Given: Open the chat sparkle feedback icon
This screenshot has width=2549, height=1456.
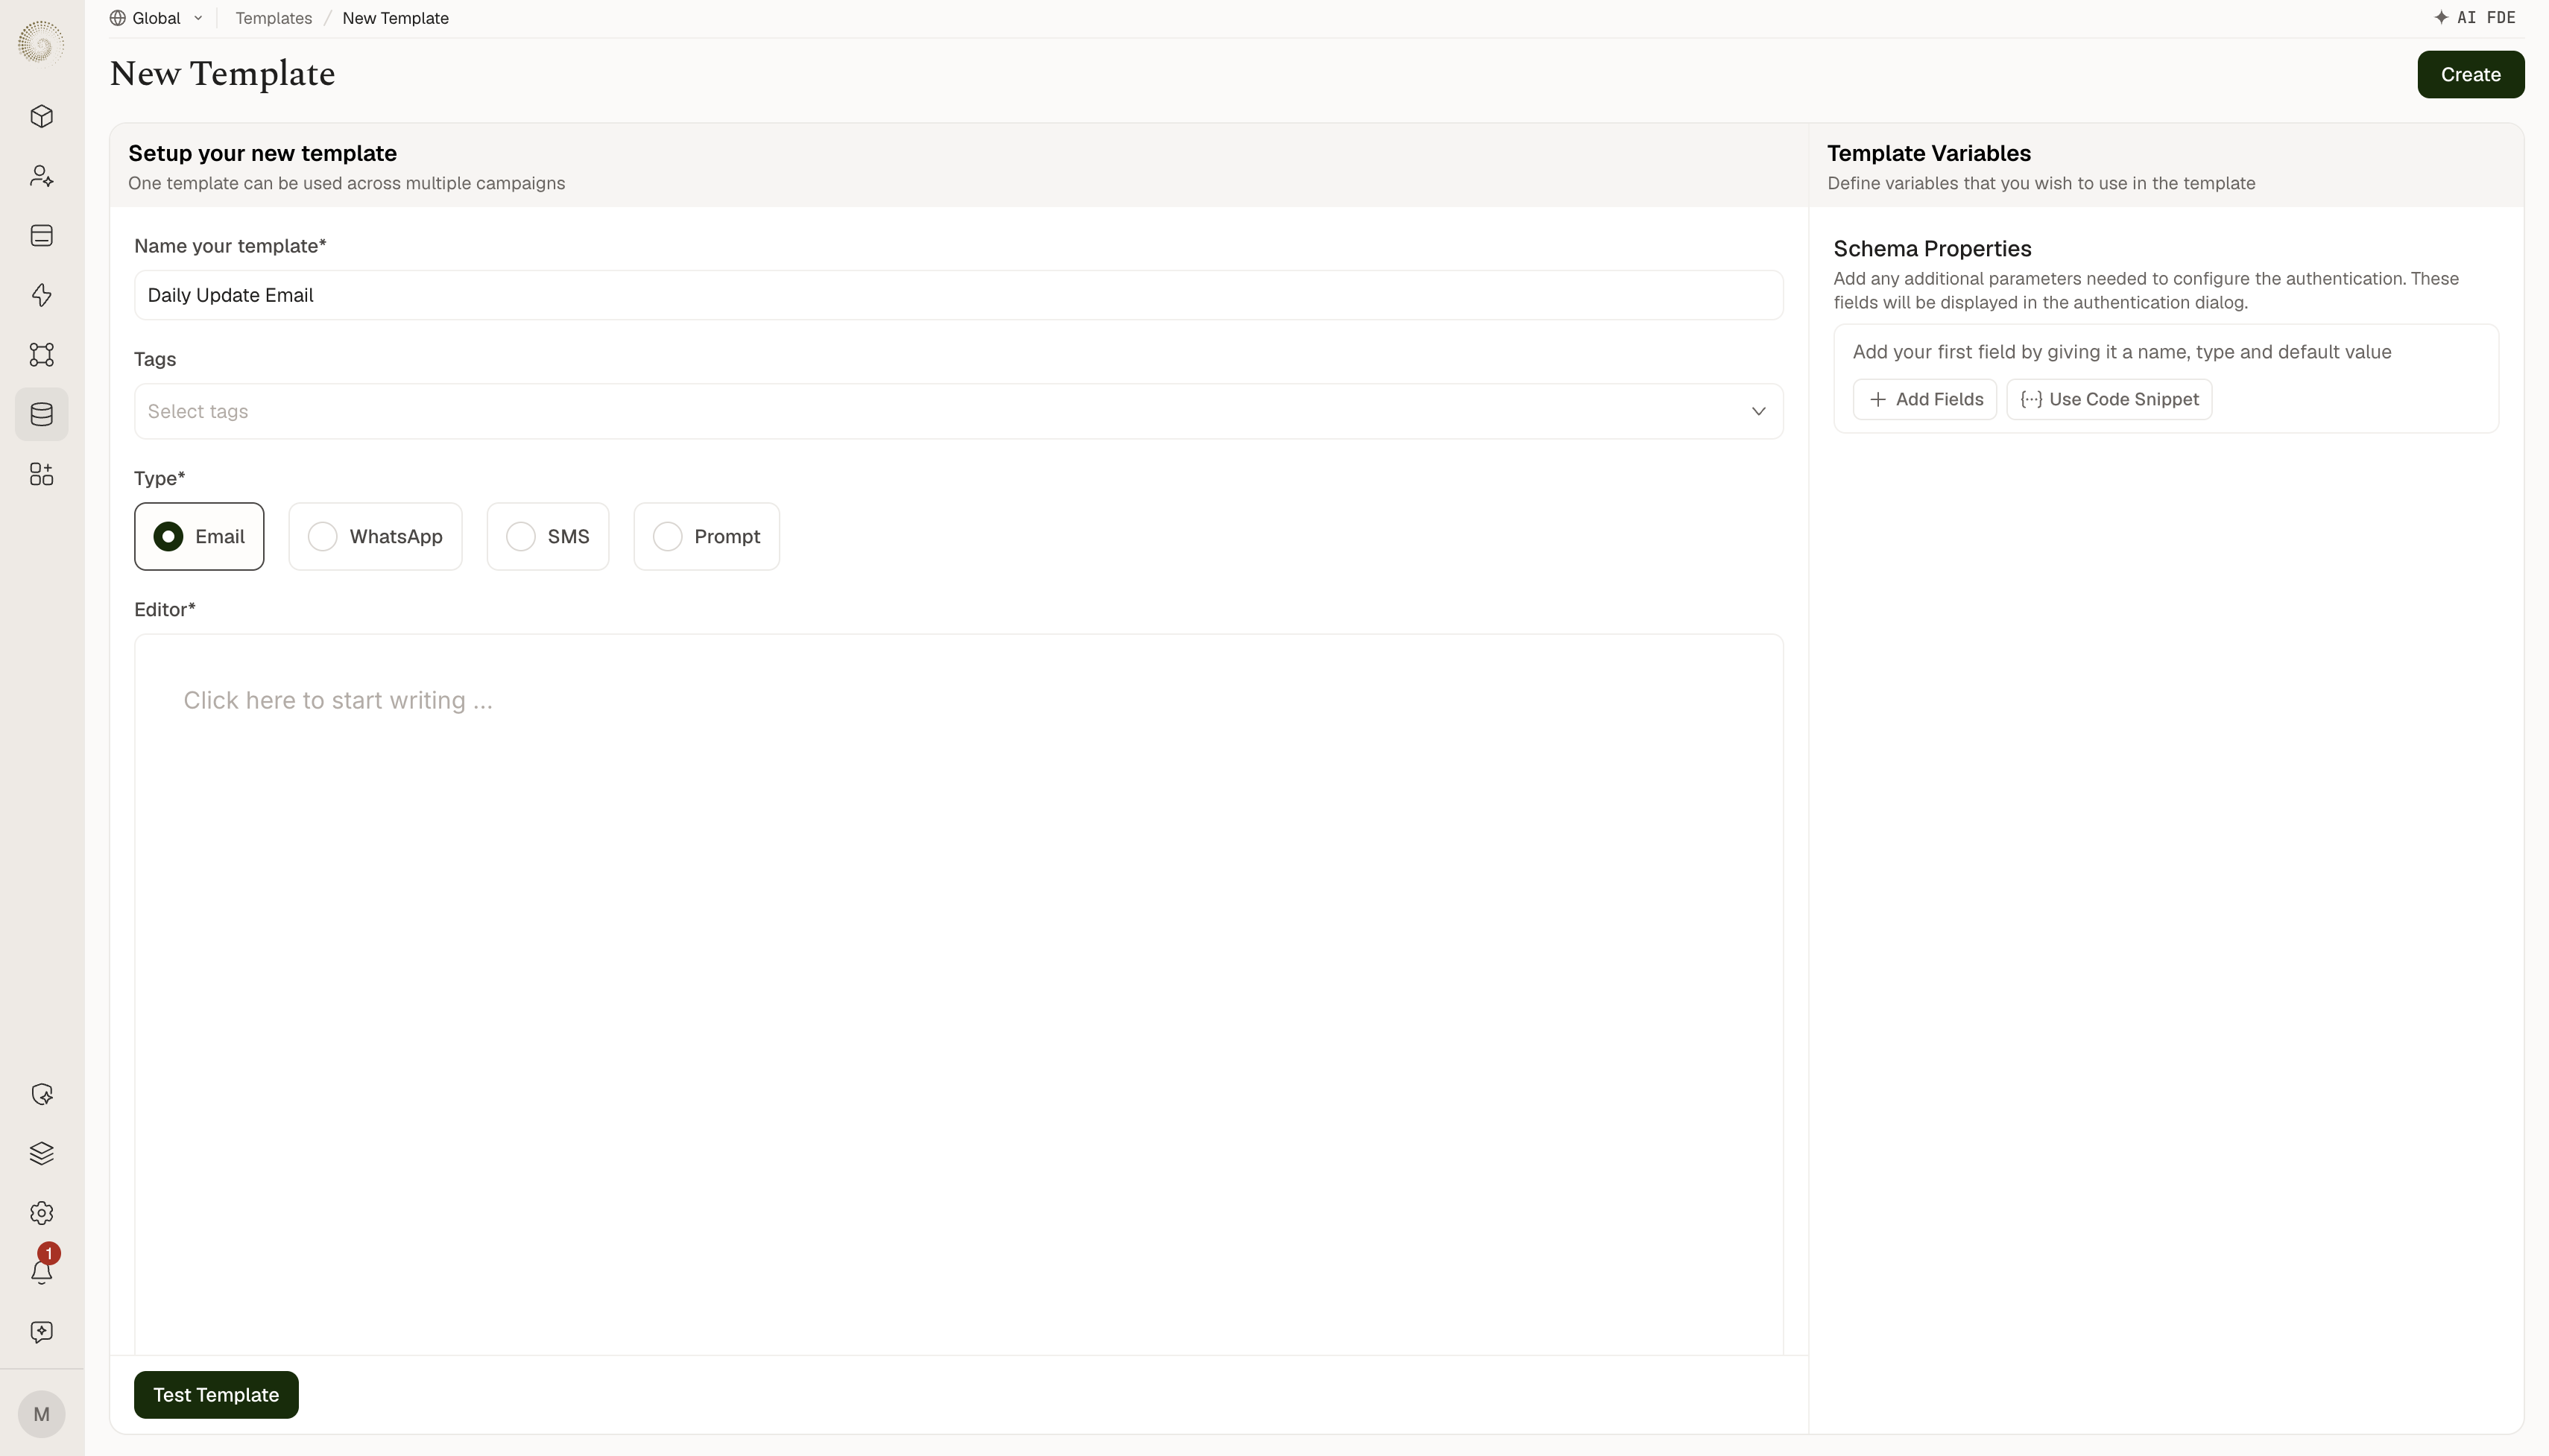Looking at the screenshot, I should click(41, 1332).
